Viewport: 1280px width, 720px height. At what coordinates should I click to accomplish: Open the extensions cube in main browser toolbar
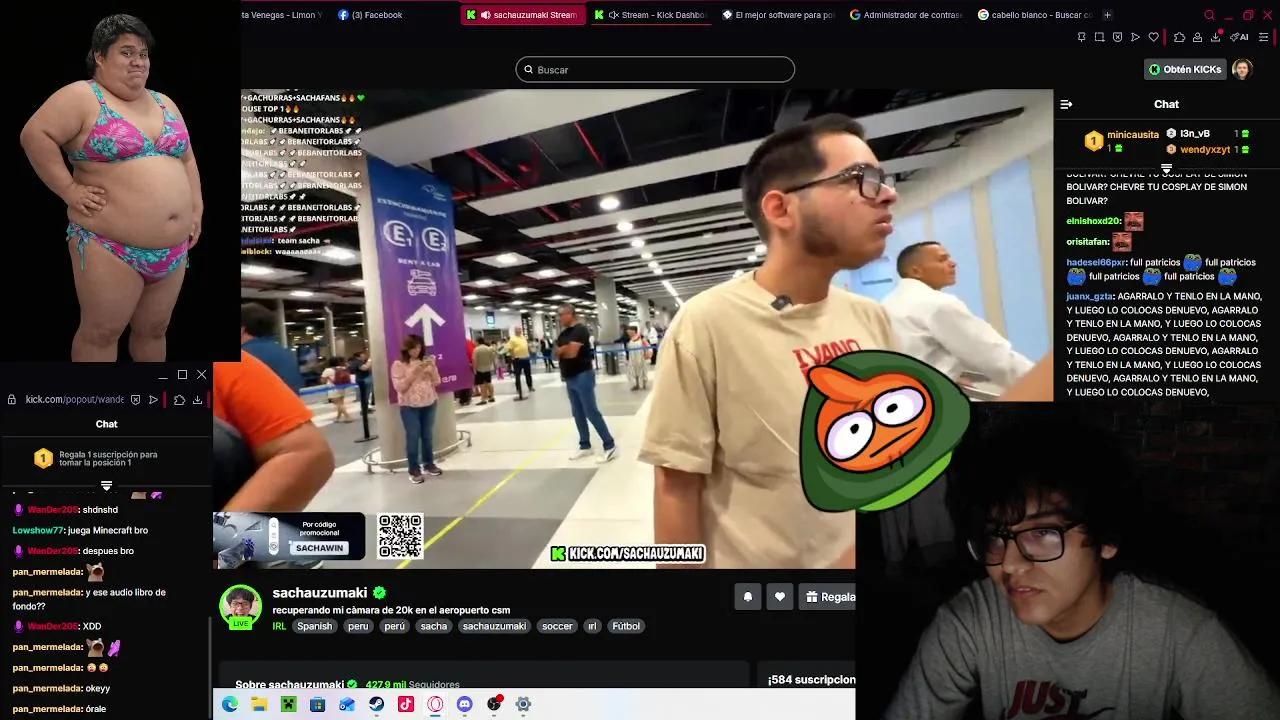tap(1179, 37)
